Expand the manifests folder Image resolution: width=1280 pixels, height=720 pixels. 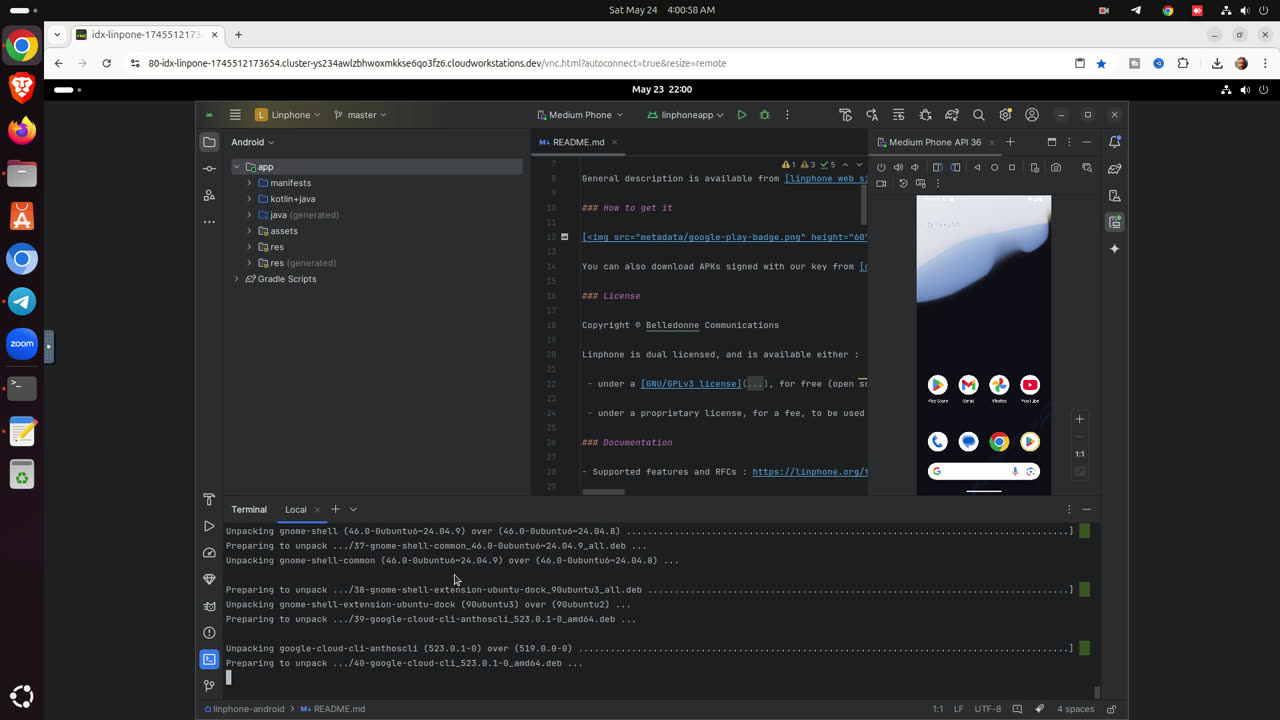249,183
